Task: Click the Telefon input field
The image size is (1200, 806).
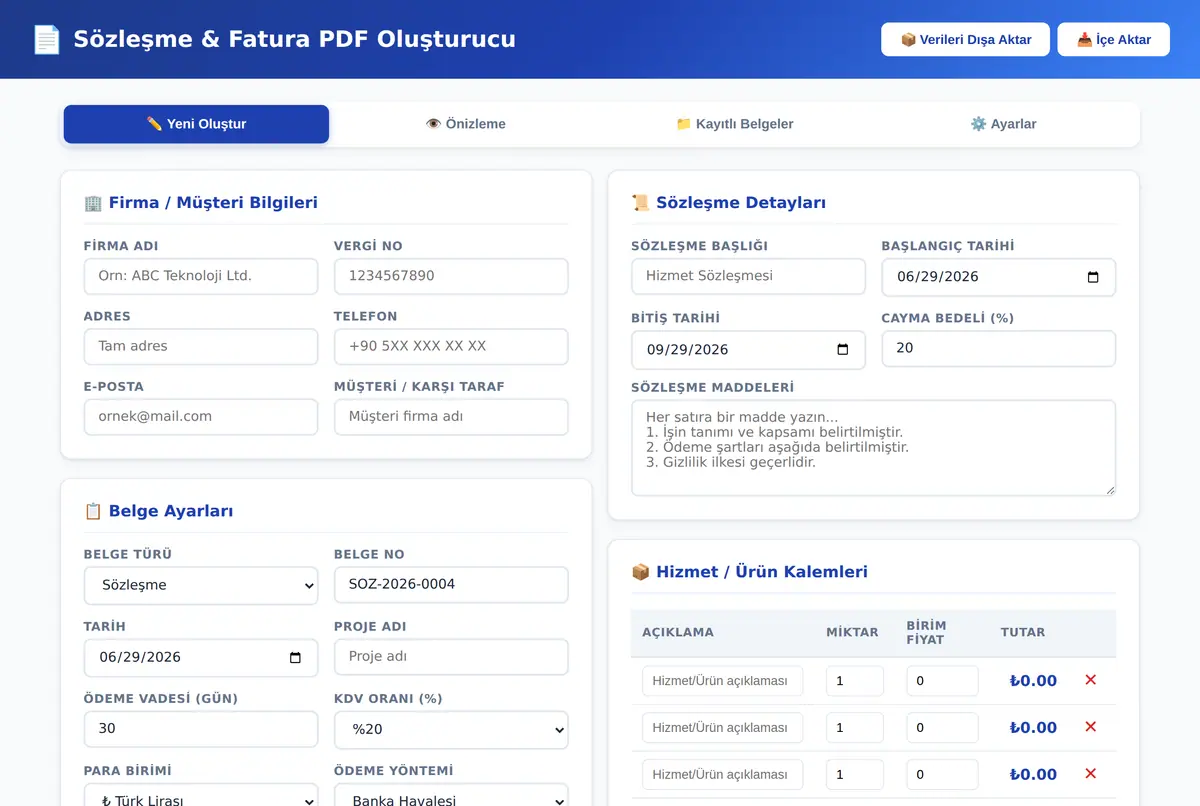Action: click(x=451, y=346)
